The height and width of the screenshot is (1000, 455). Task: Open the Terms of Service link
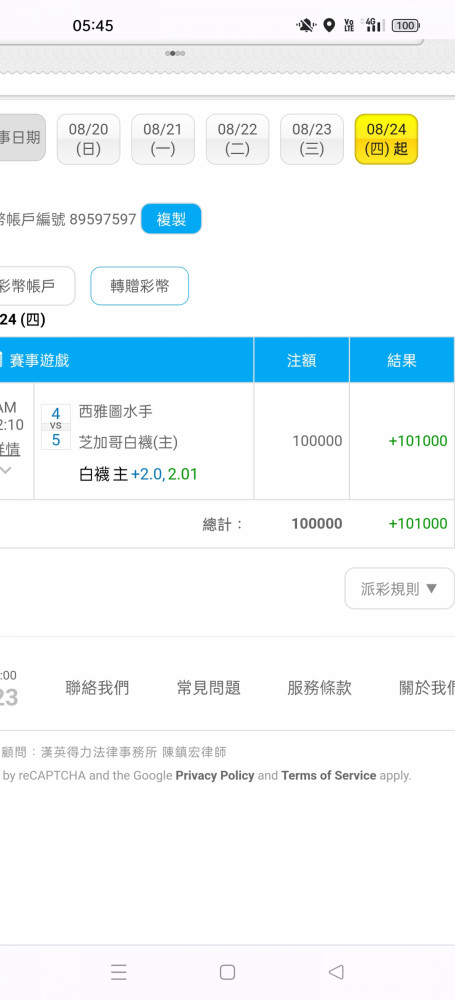point(329,776)
